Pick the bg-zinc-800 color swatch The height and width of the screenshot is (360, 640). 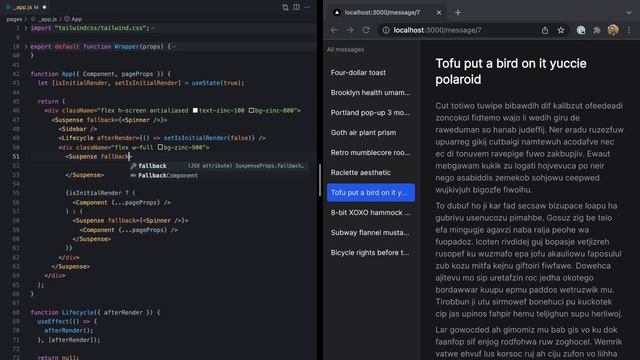coord(251,111)
